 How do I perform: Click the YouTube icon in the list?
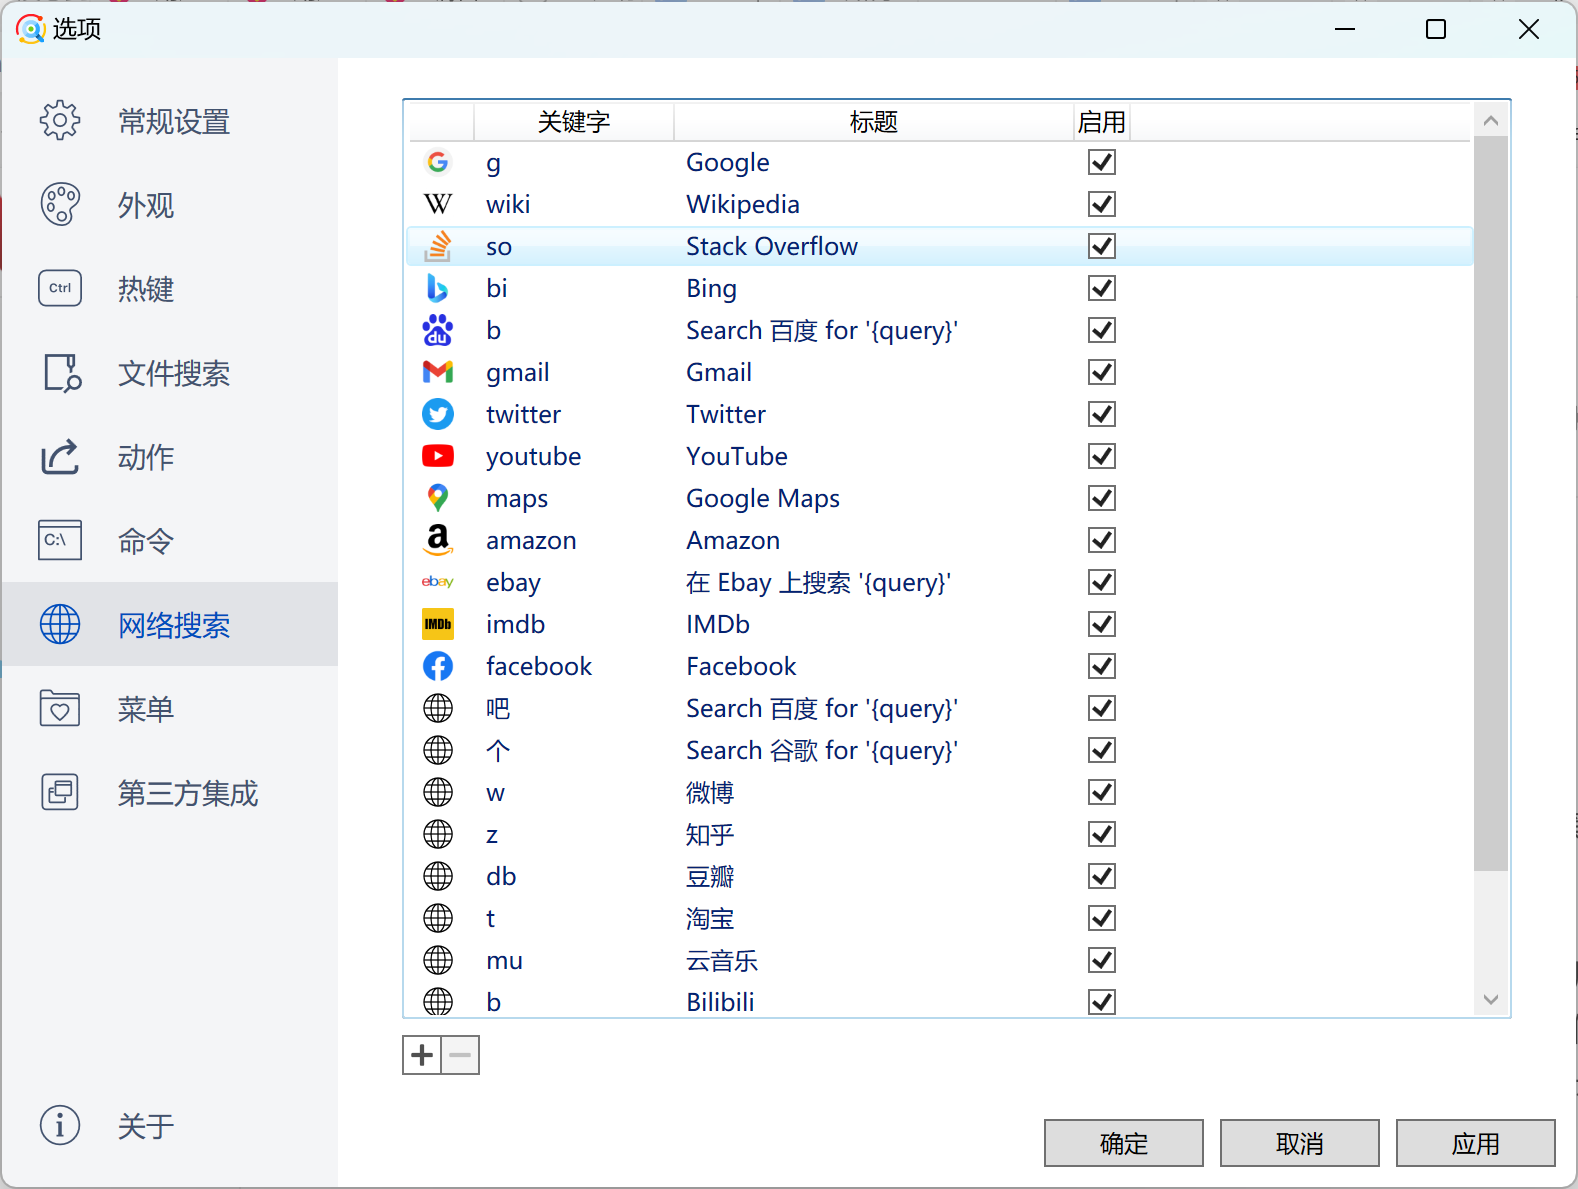click(438, 456)
